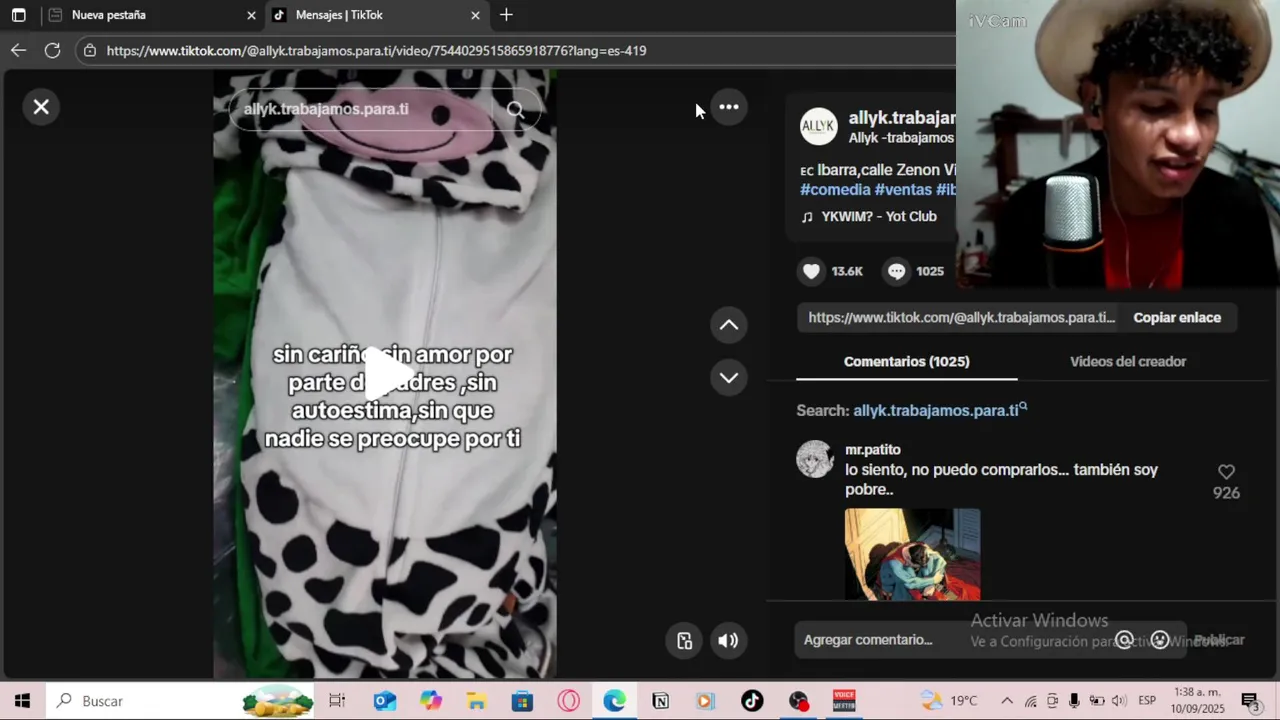This screenshot has width=1280, height=720.
Task: Open Notion from the taskbar
Action: point(660,701)
